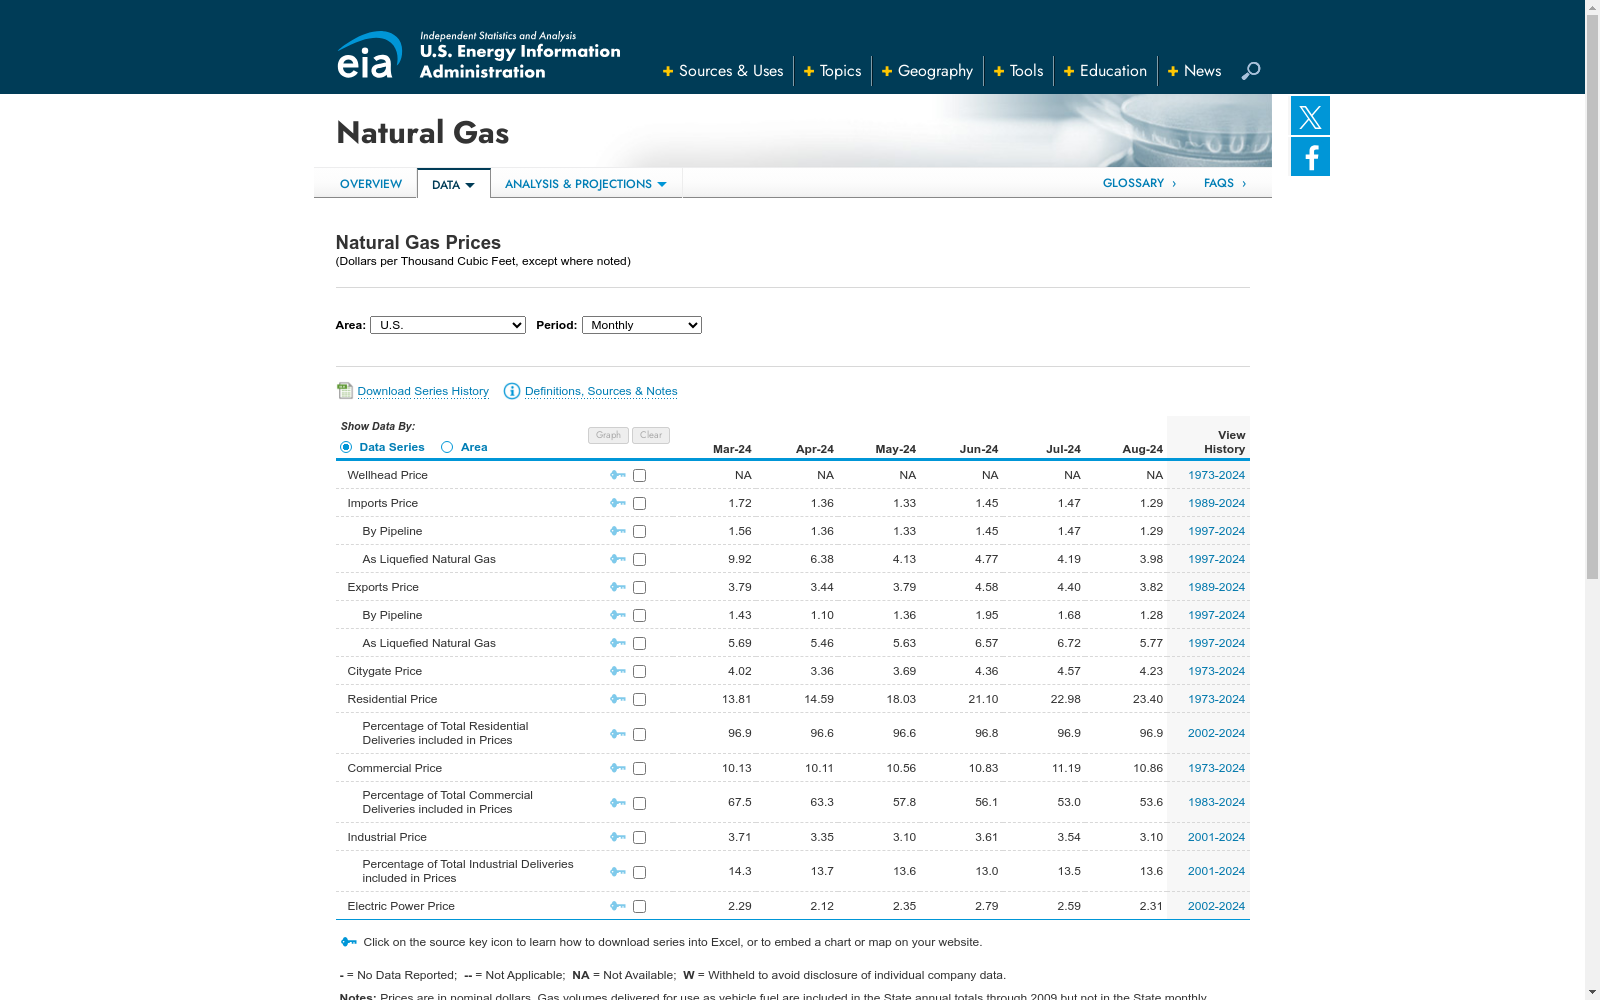Check the Industrial Price checkbox
Image resolution: width=1600 pixels, height=1000 pixels.
coord(639,838)
